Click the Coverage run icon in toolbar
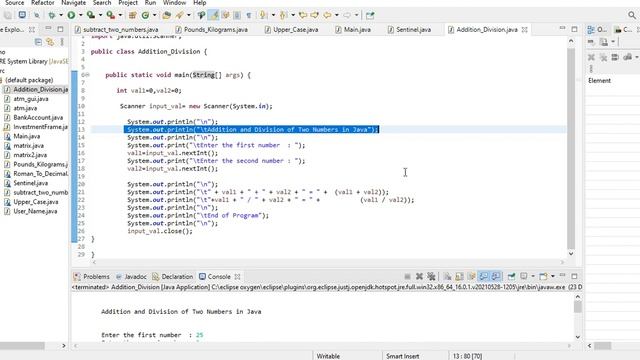 [91, 16]
